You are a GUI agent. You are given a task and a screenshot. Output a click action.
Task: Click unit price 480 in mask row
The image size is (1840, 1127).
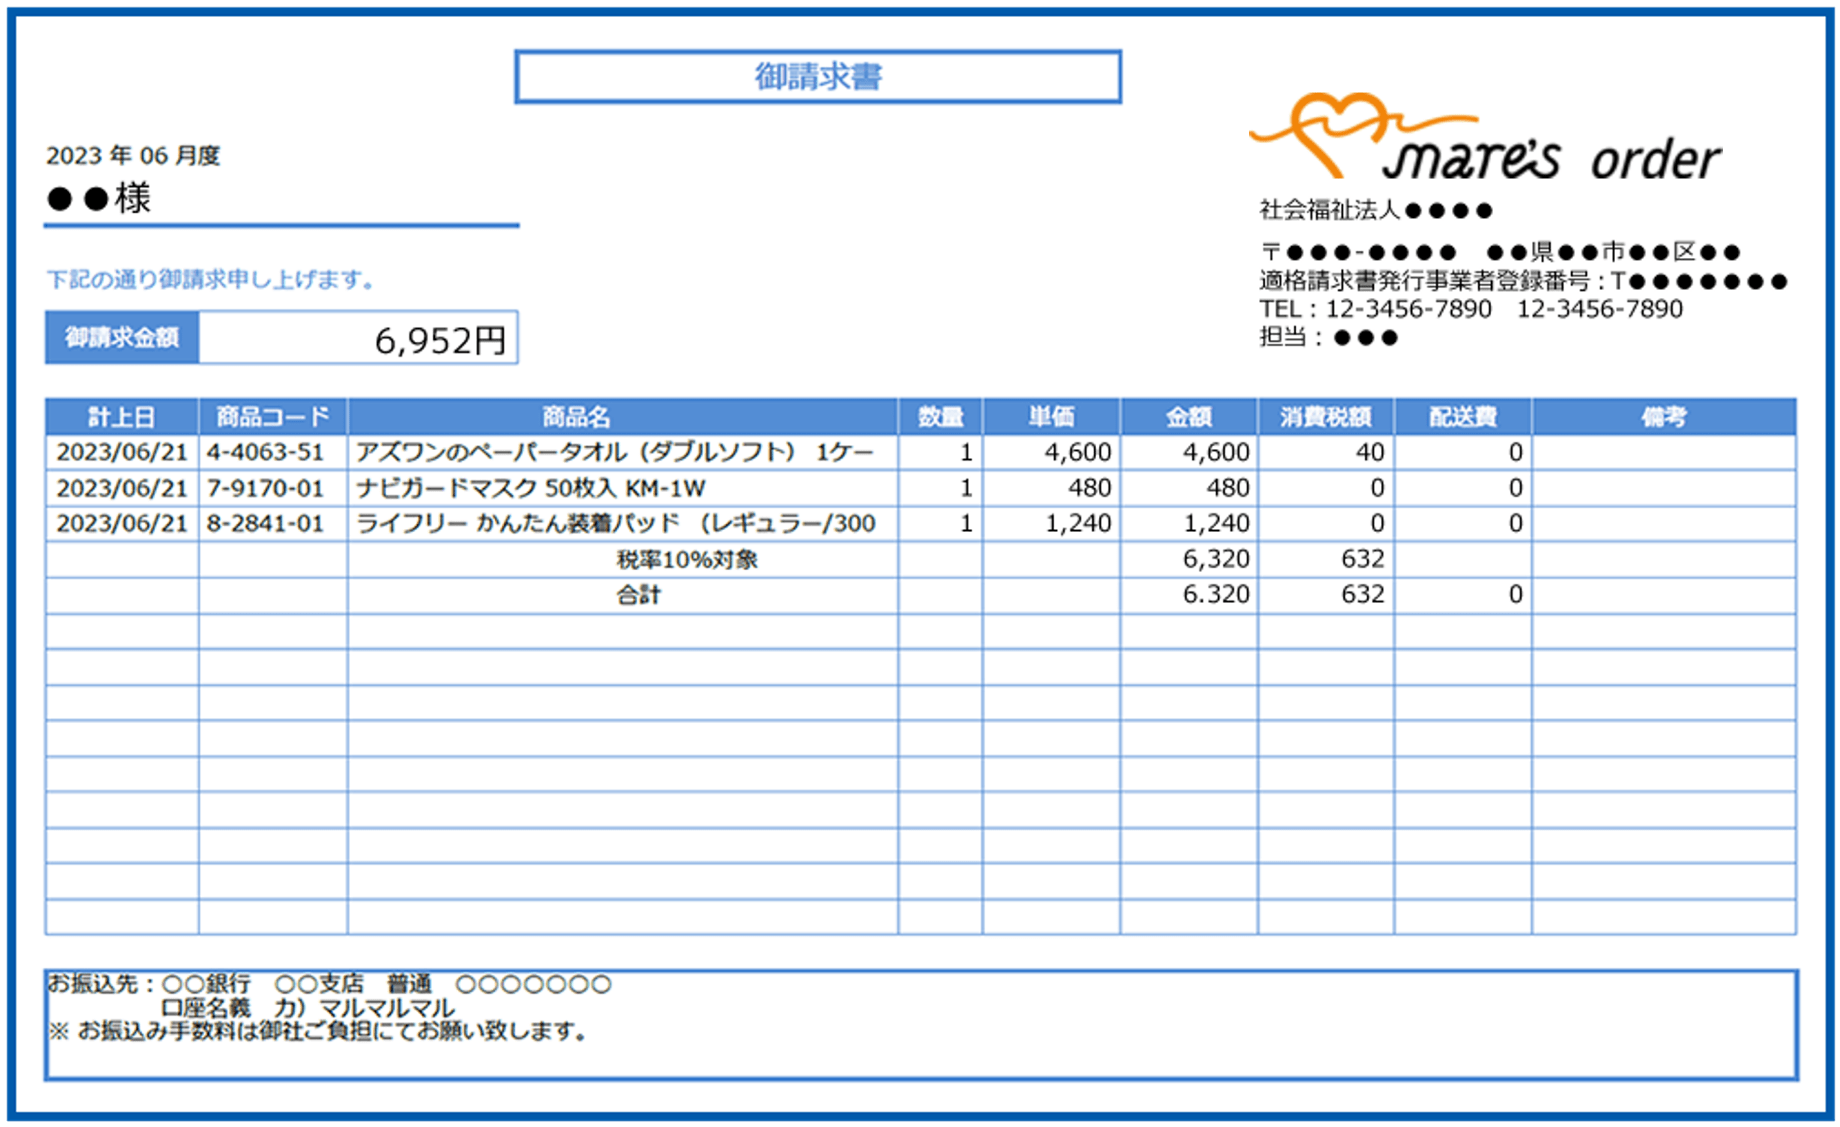pyautogui.click(x=1090, y=488)
